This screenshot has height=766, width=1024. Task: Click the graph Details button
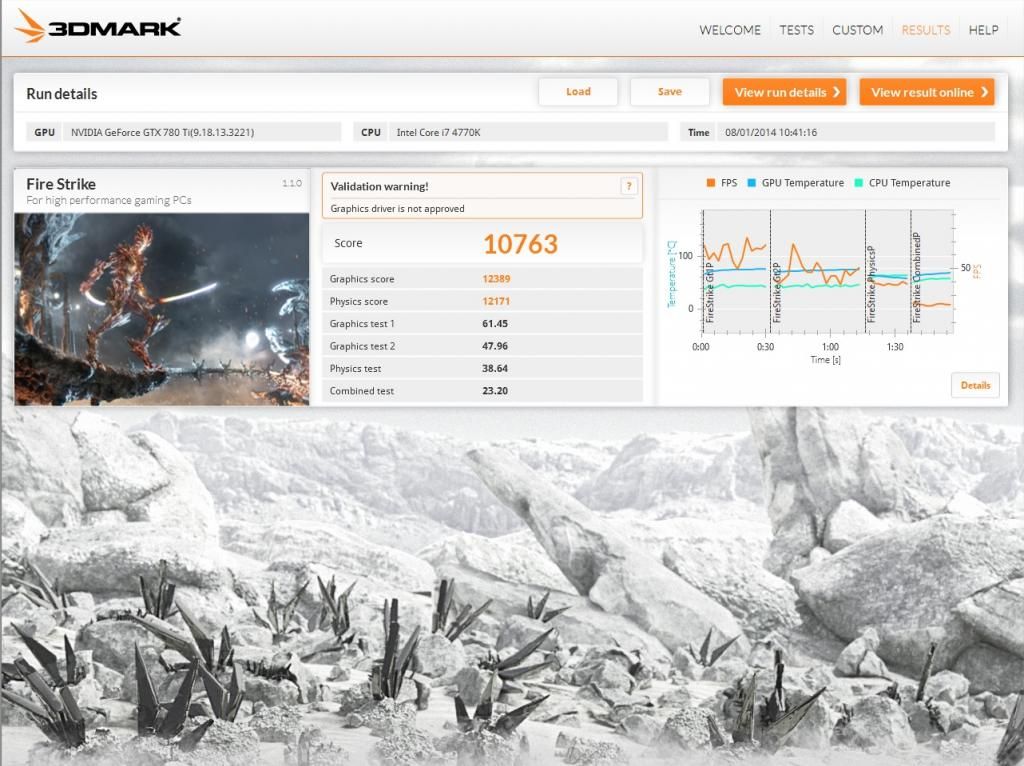pos(975,385)
